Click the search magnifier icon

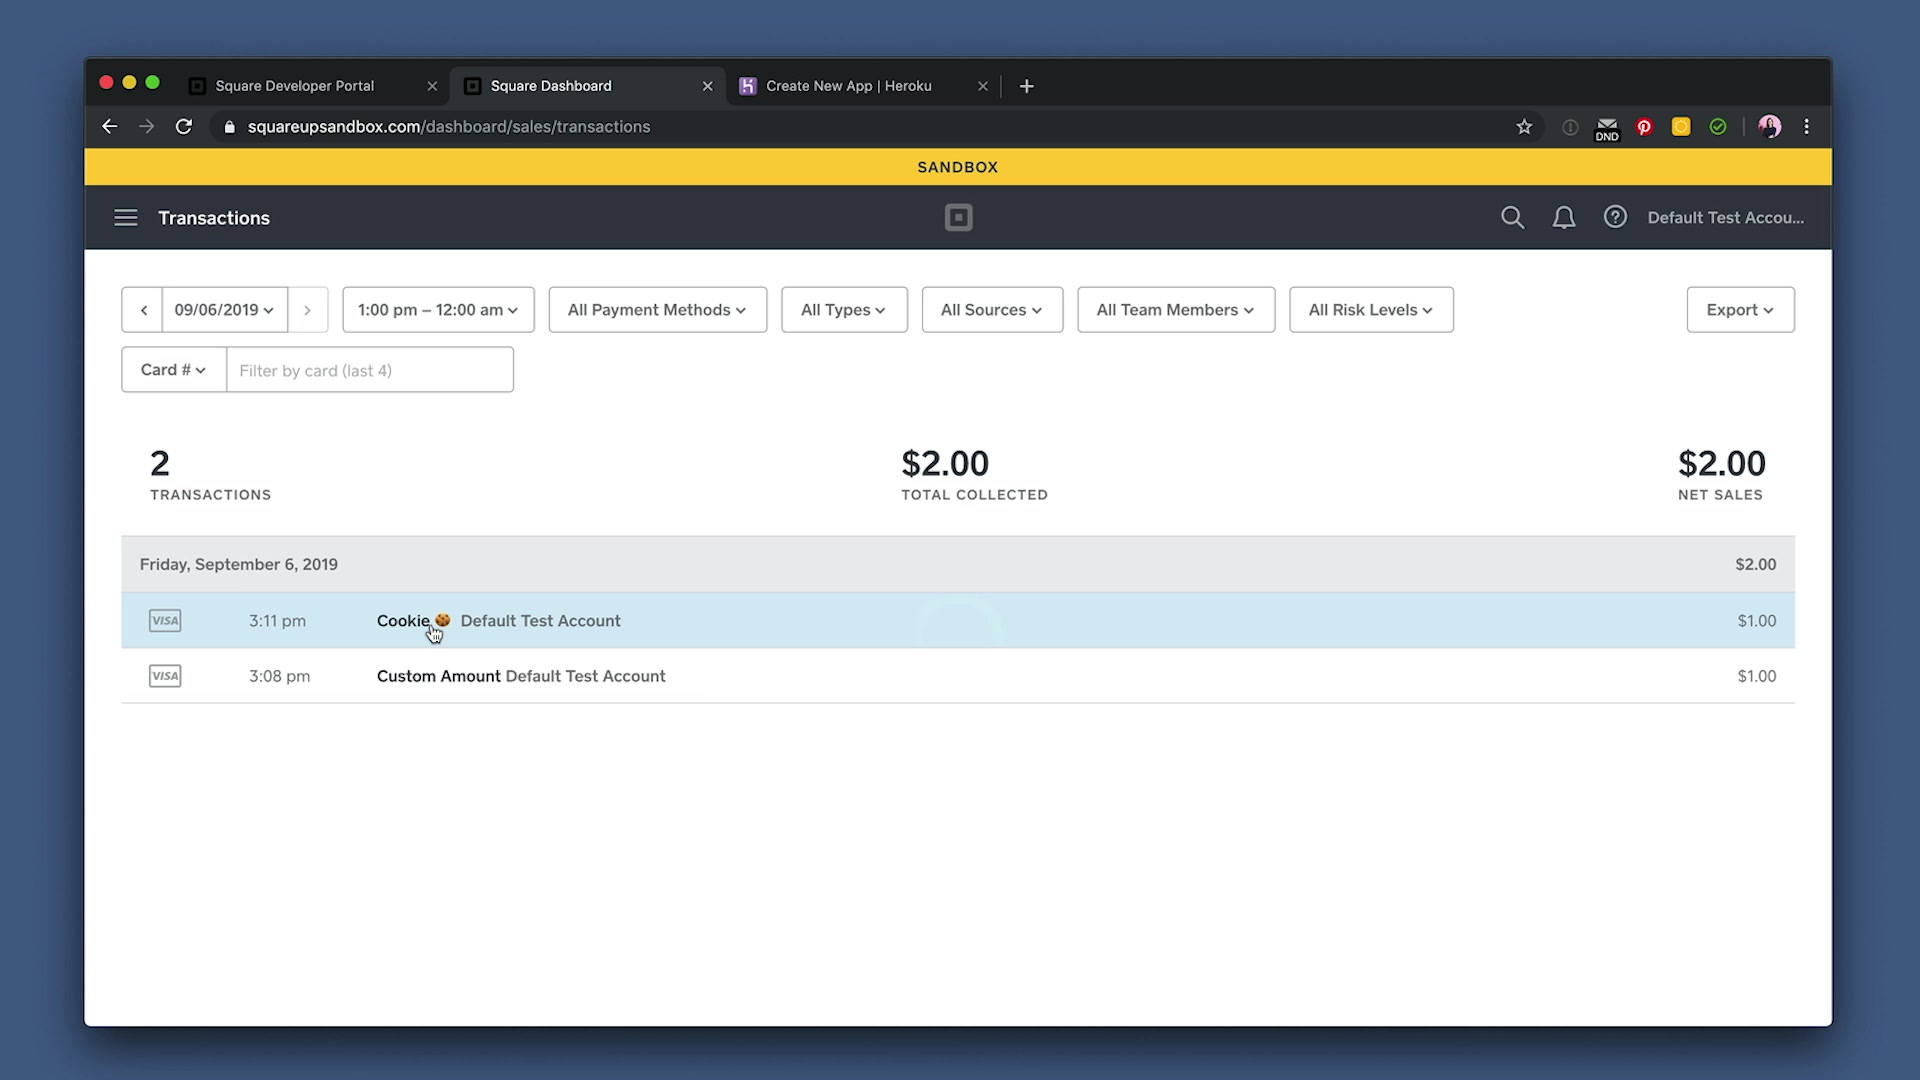pyautogui.click(x=1512, y=218)
